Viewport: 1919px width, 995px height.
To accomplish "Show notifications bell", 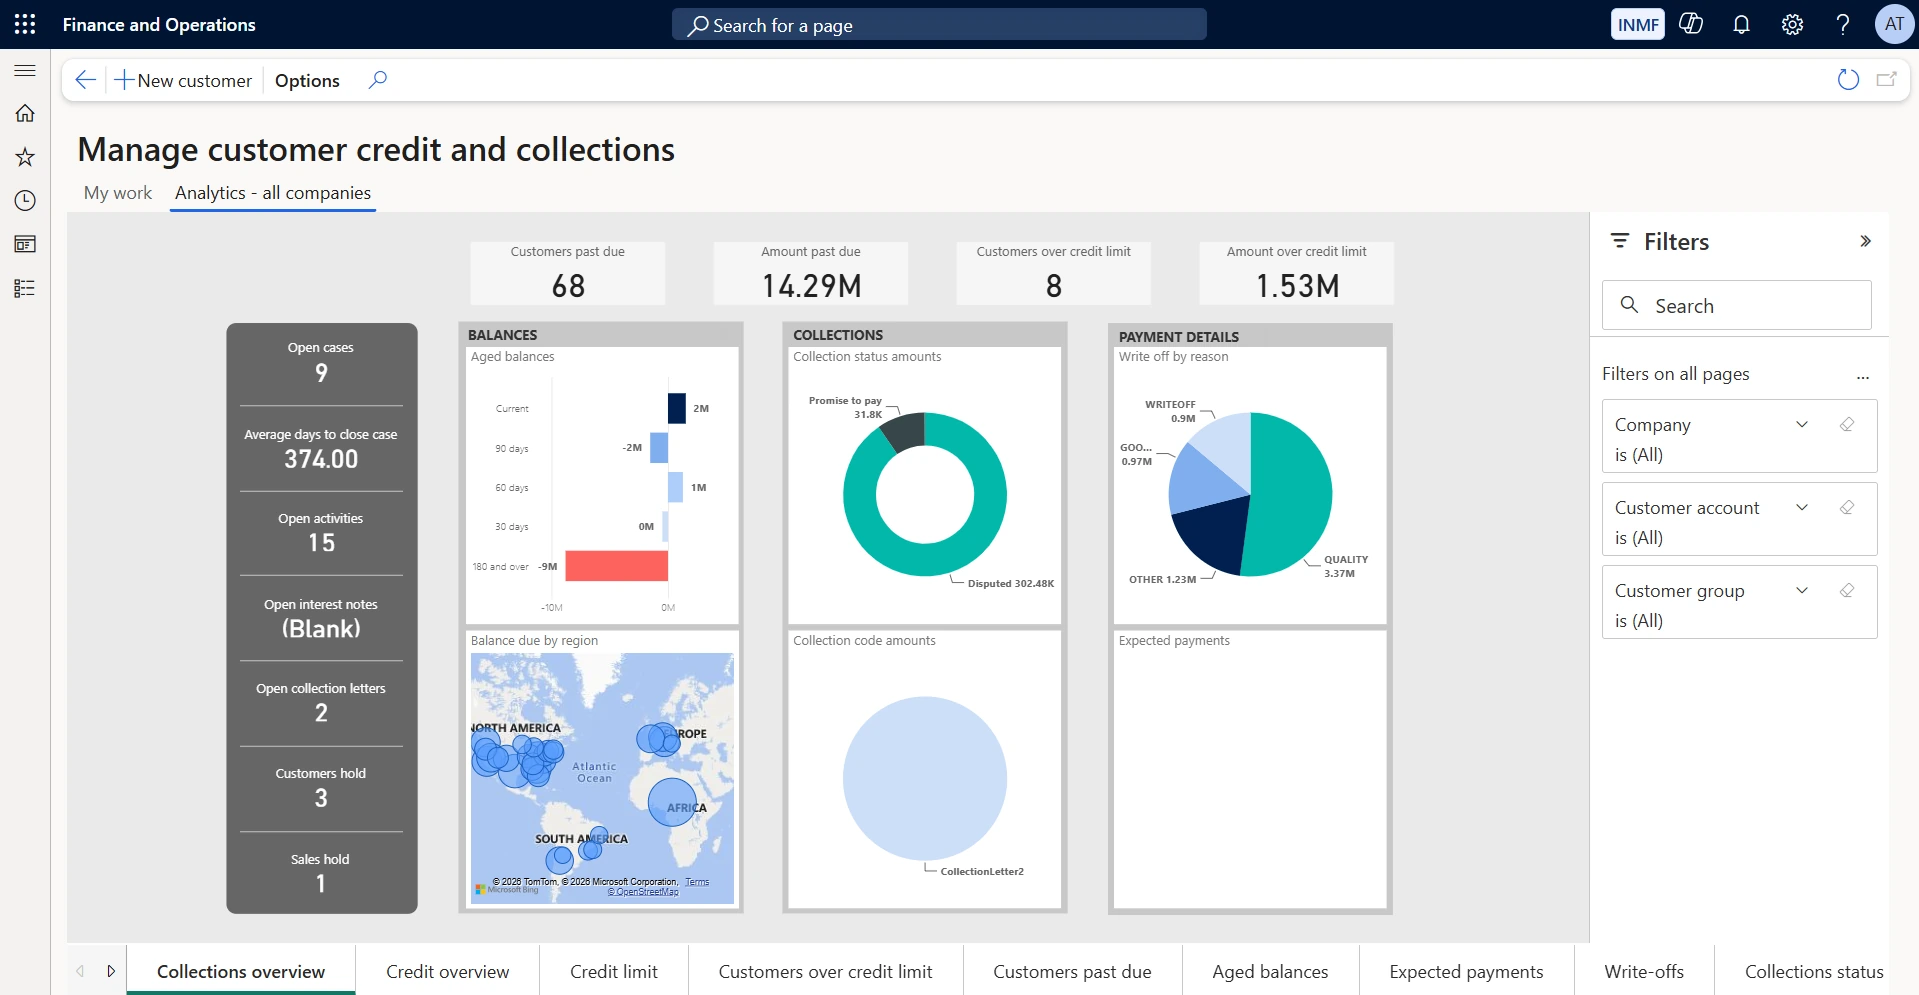I will pyautogui.click(x=1741, y=25).
